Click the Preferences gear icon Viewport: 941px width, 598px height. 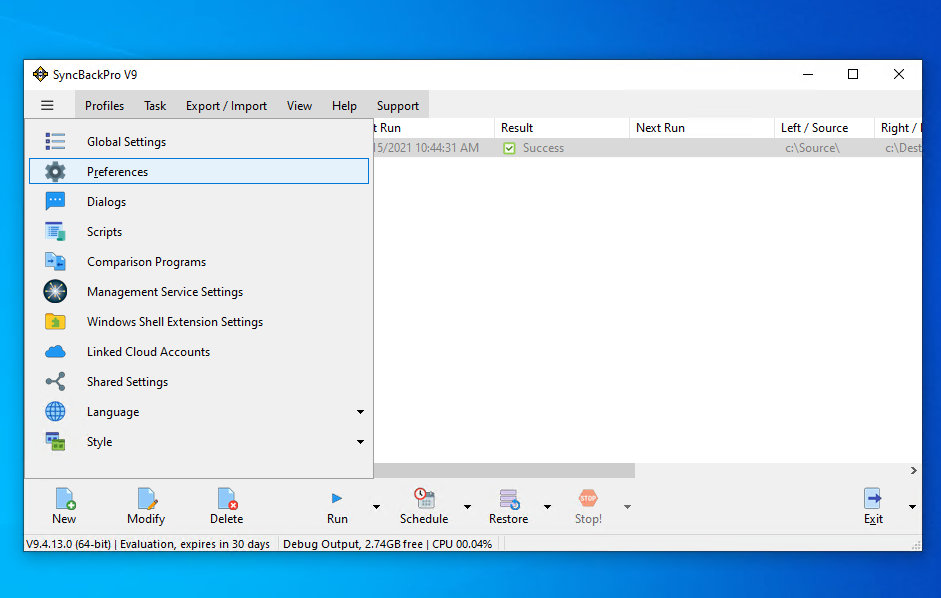pyautogui.click(x=55, y=172)
